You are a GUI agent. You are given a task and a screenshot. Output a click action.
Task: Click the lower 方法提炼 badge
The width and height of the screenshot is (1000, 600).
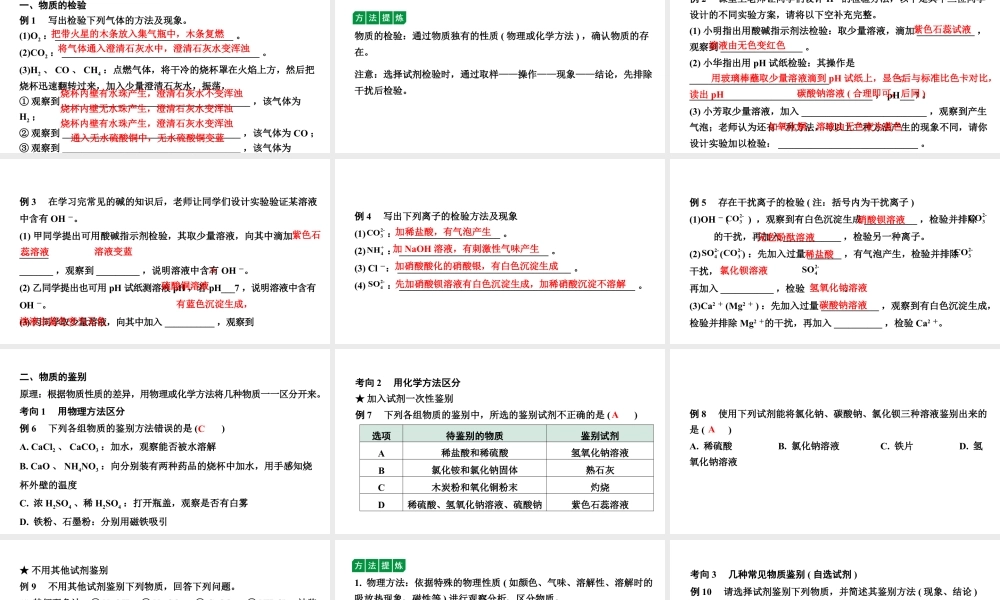click(379, 564)
